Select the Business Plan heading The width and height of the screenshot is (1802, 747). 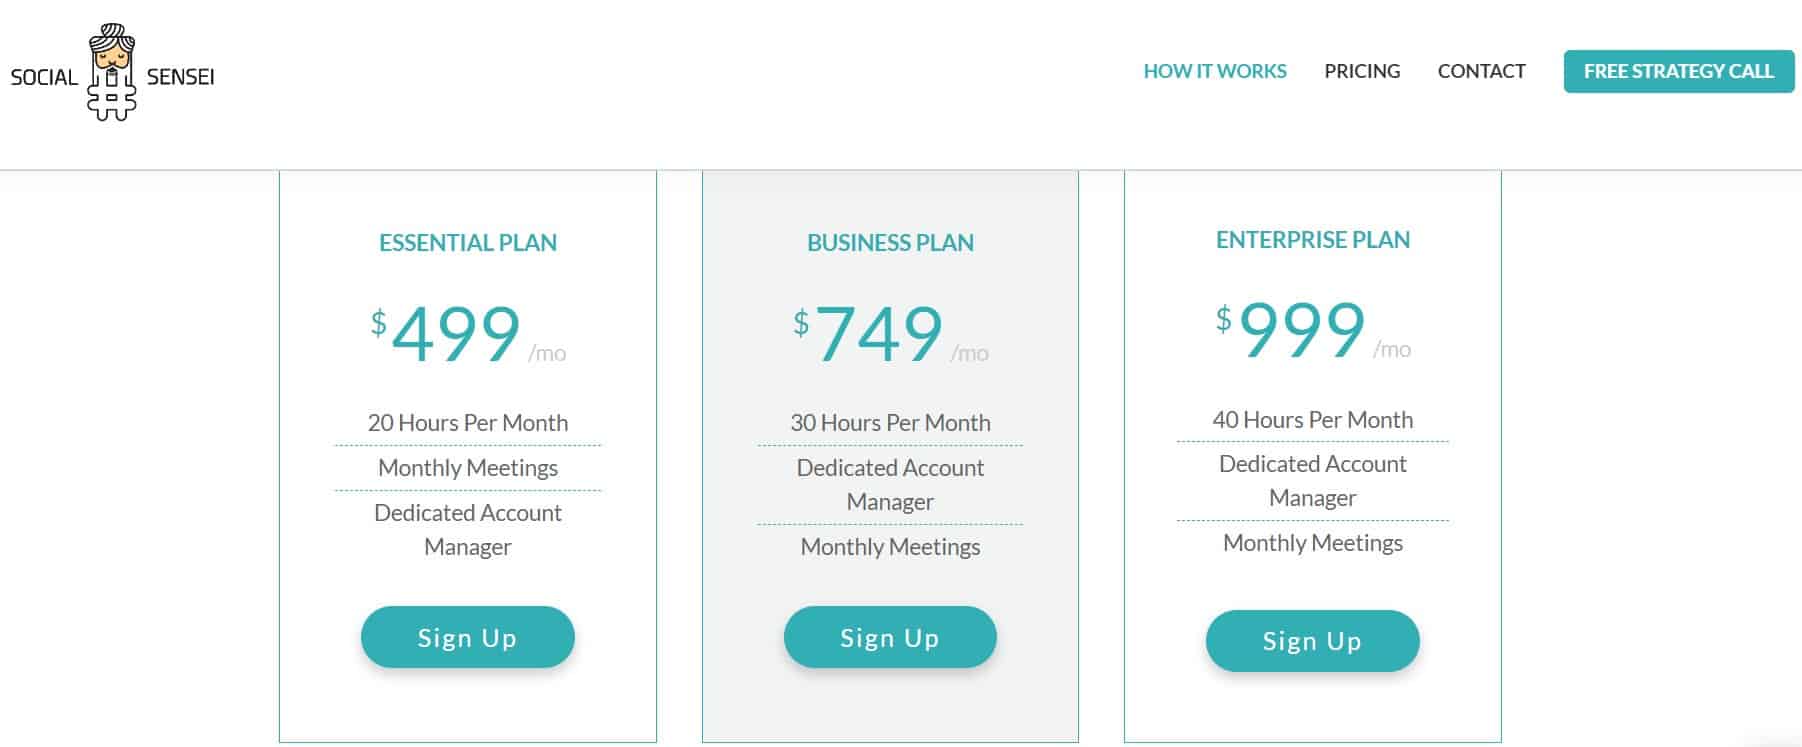coord(890,242)
